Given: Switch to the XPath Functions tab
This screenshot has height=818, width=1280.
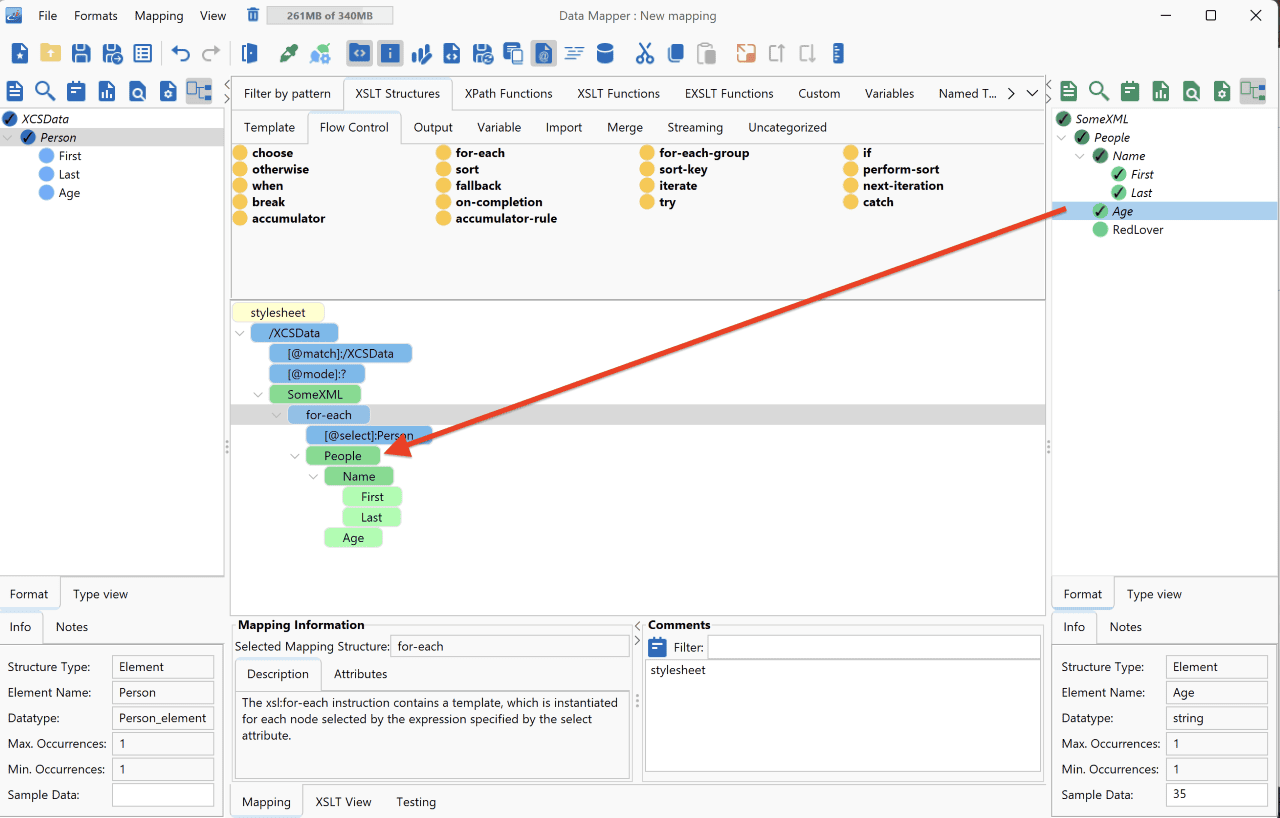Looking at the screenshot, I should pyautogui.click(x=508, y=93).
